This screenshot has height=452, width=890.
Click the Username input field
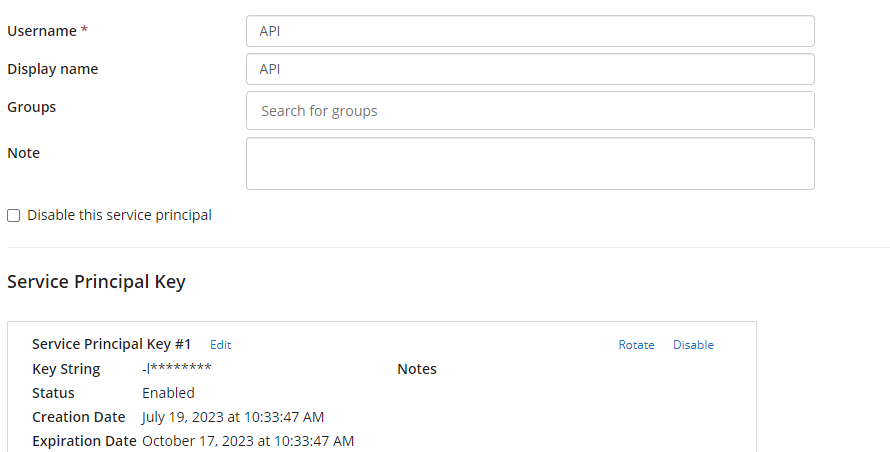(x=530, y=31)
